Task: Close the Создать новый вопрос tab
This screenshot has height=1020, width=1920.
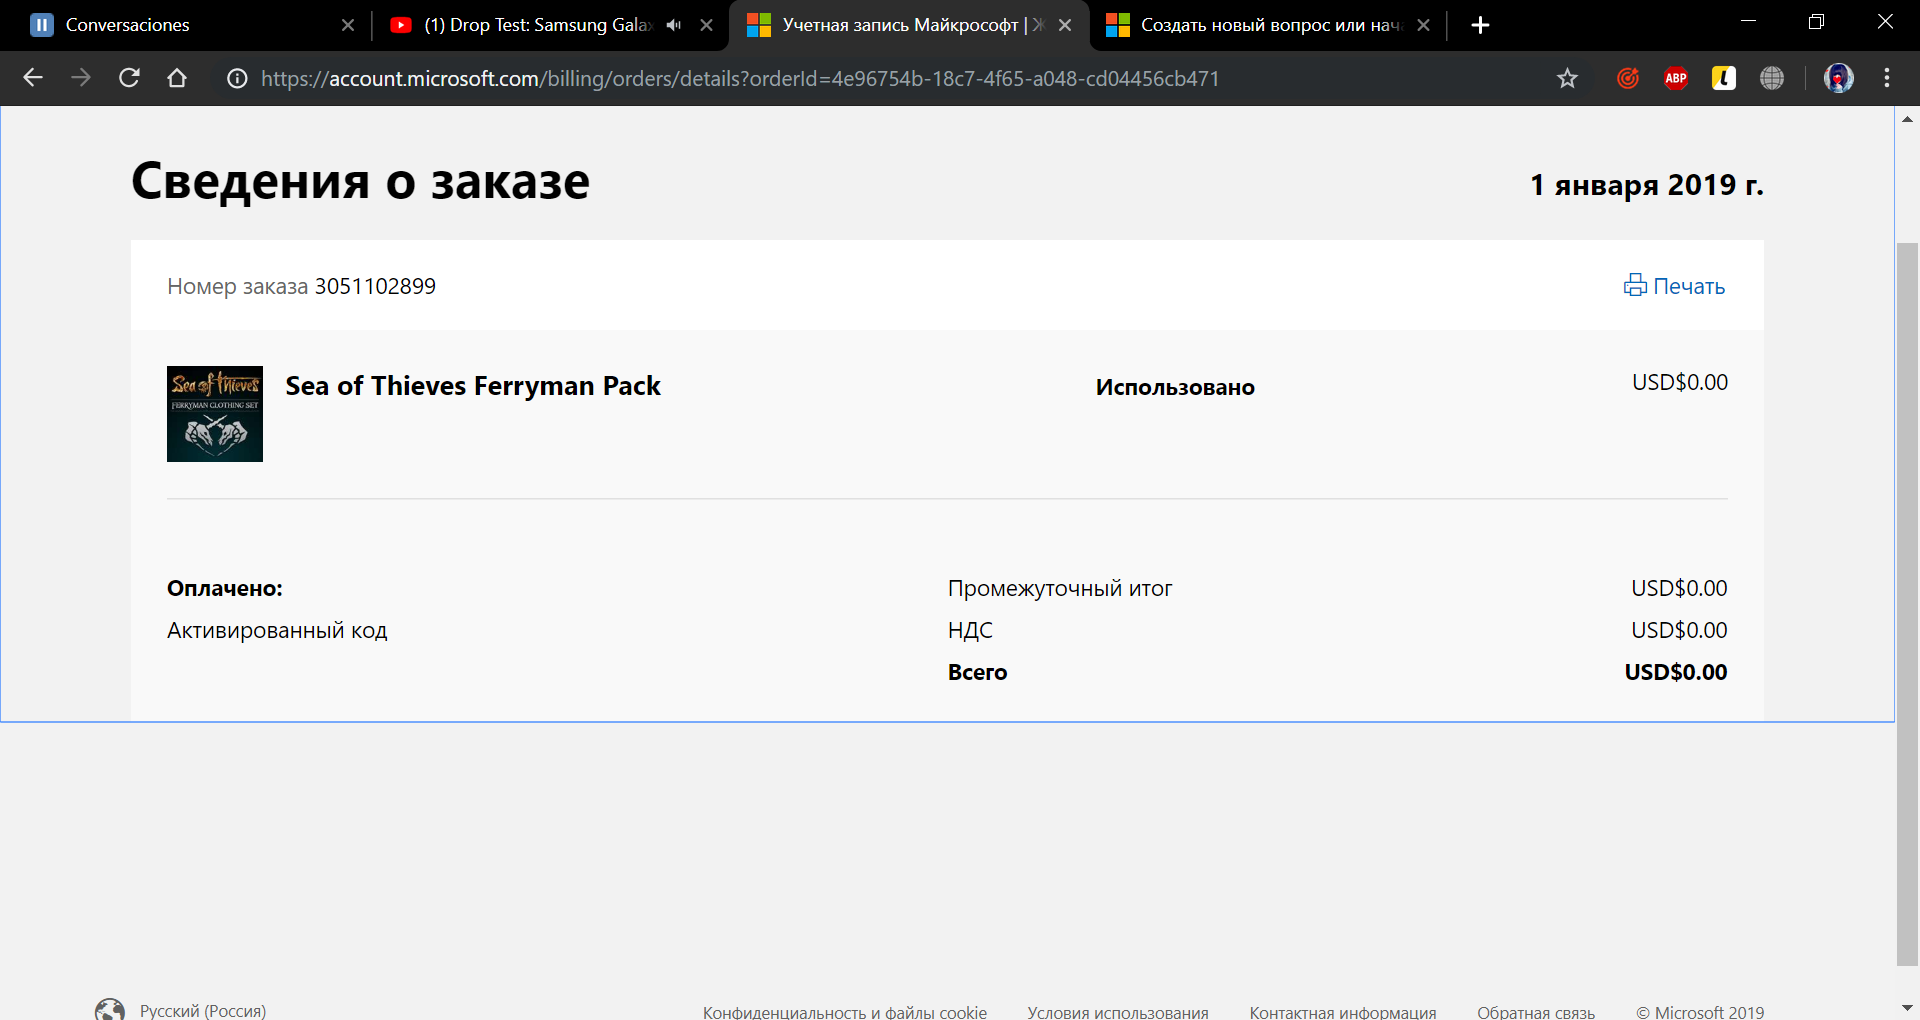Action: click(1424, 25)
